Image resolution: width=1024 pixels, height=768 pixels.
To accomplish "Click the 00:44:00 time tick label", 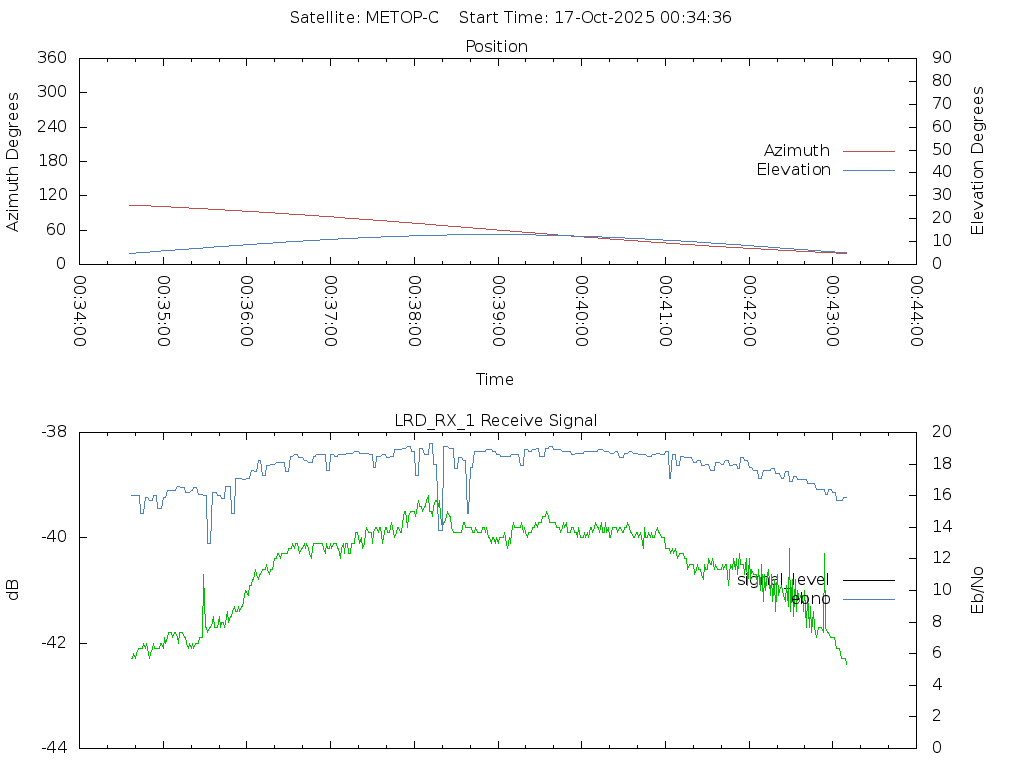I will tap(915, 312).
